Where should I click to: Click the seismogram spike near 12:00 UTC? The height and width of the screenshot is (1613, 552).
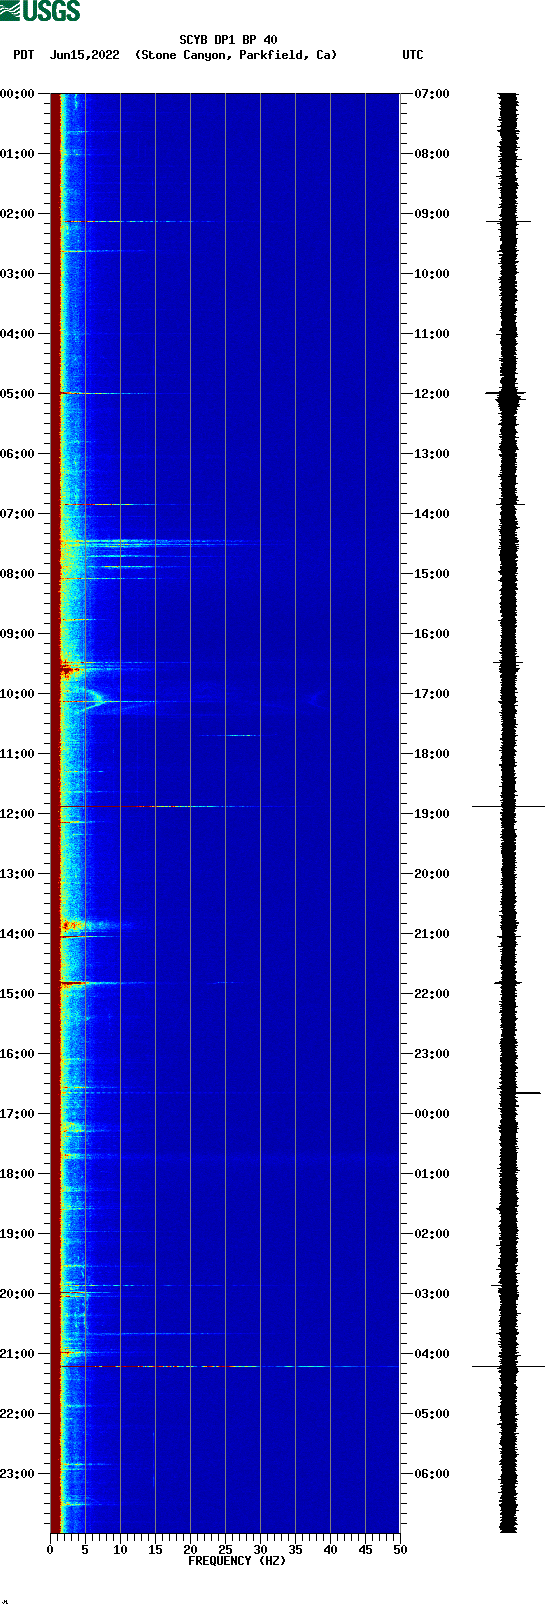point(508,394)
